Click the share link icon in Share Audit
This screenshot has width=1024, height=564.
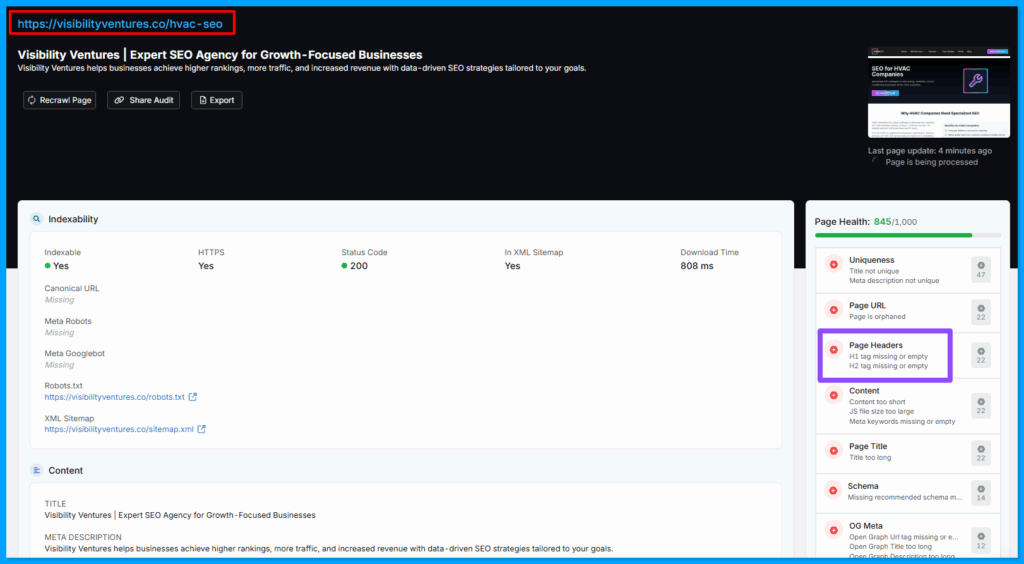click(x=119, y=101)
